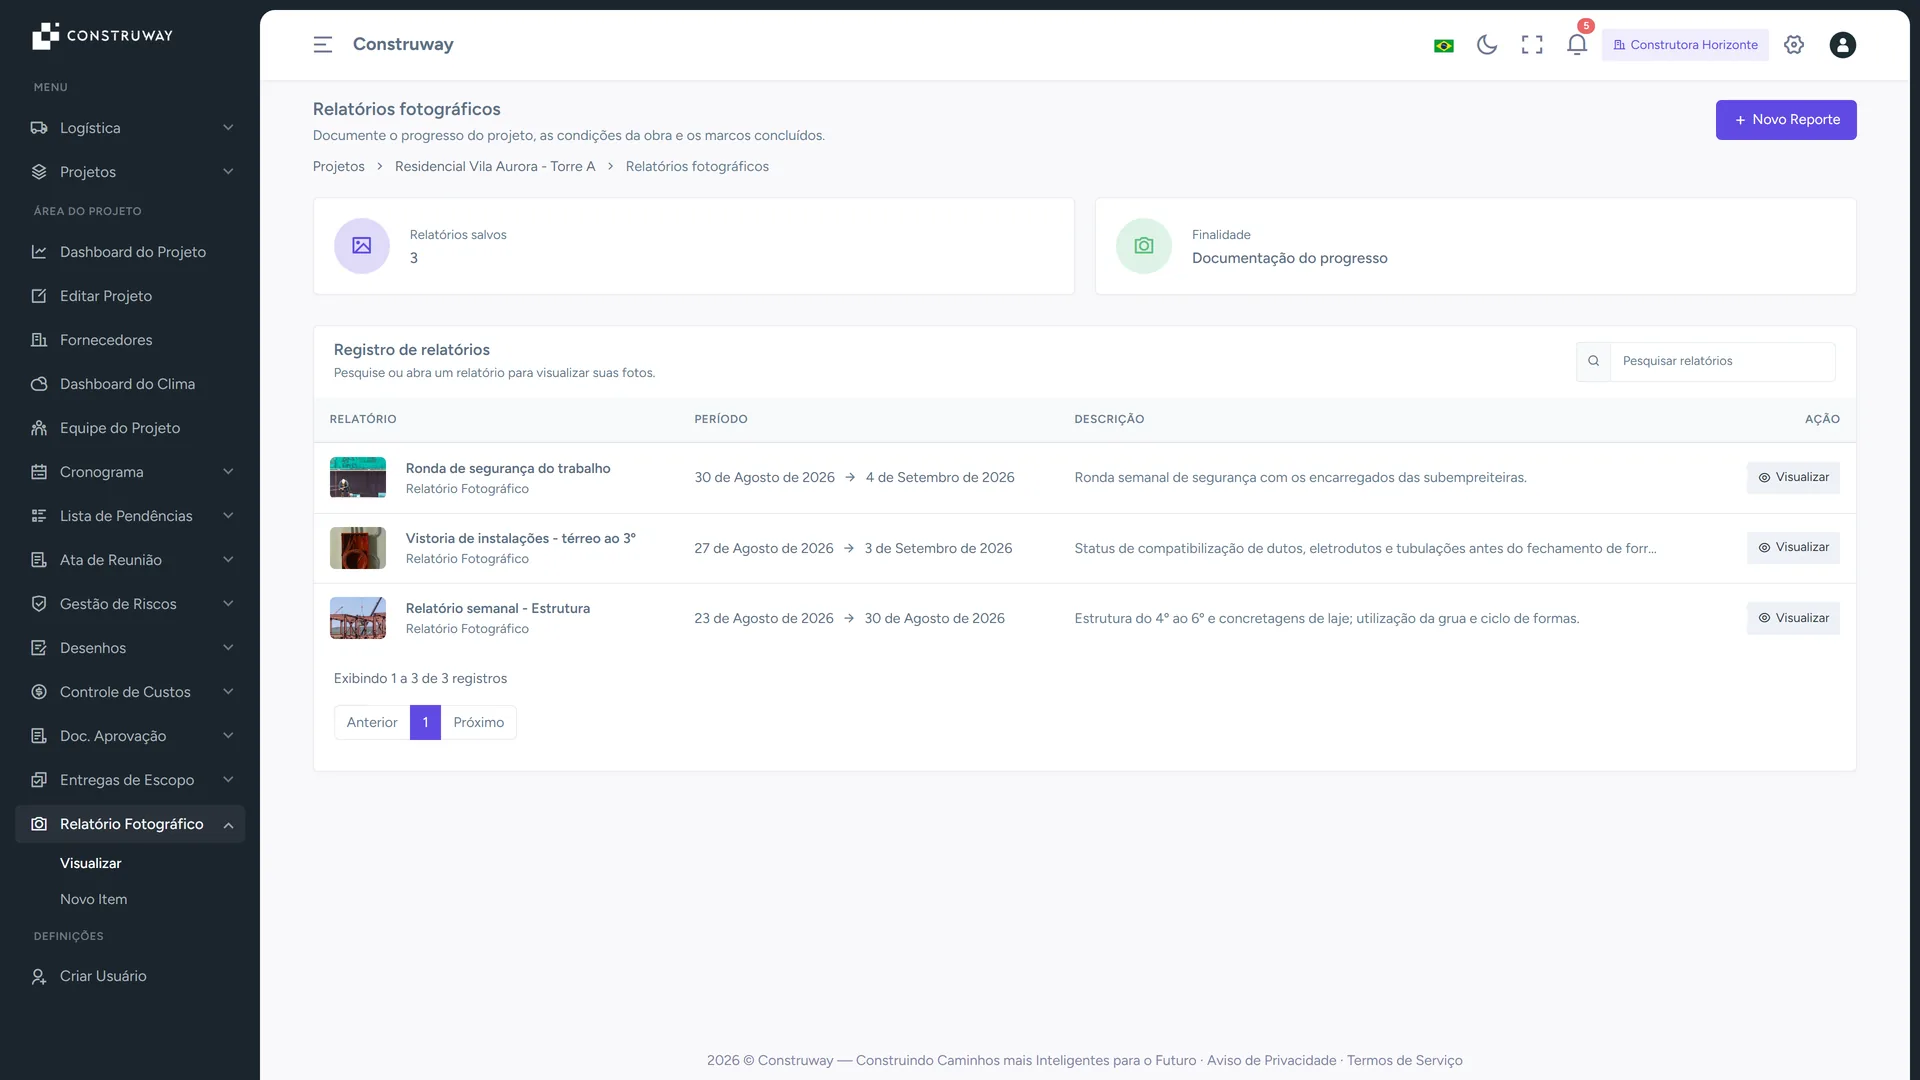Open notifications bell icon
1920x1080 pixels.
coord(1577,45)
